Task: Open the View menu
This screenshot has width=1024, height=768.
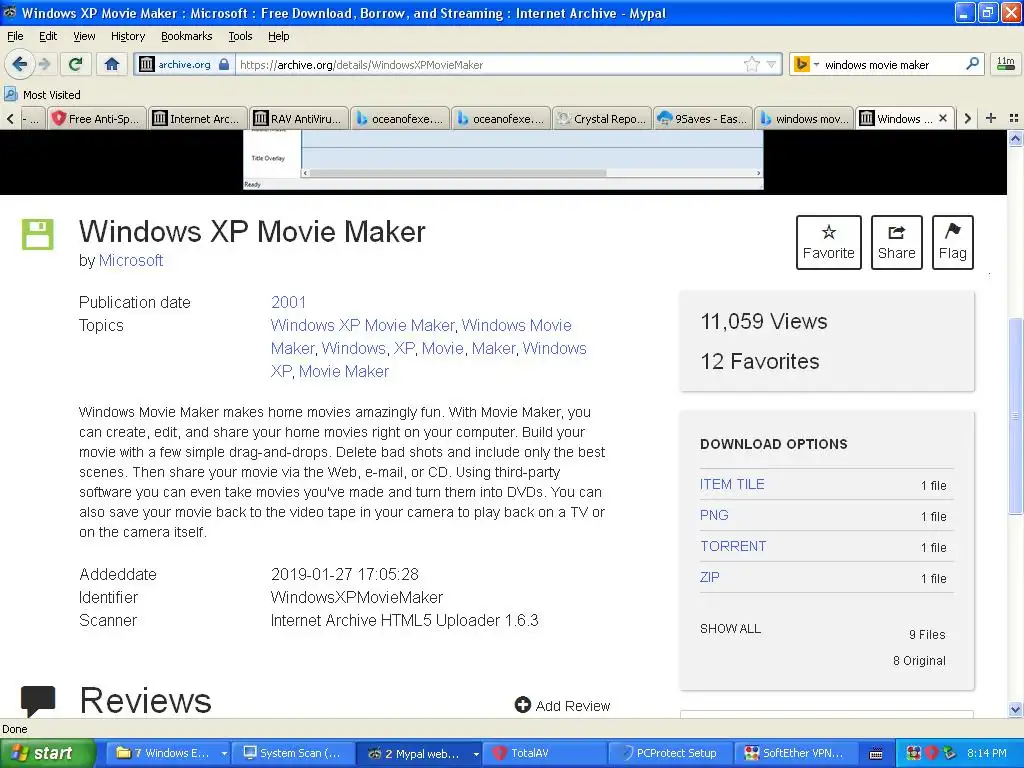Action: coord(84,36)
